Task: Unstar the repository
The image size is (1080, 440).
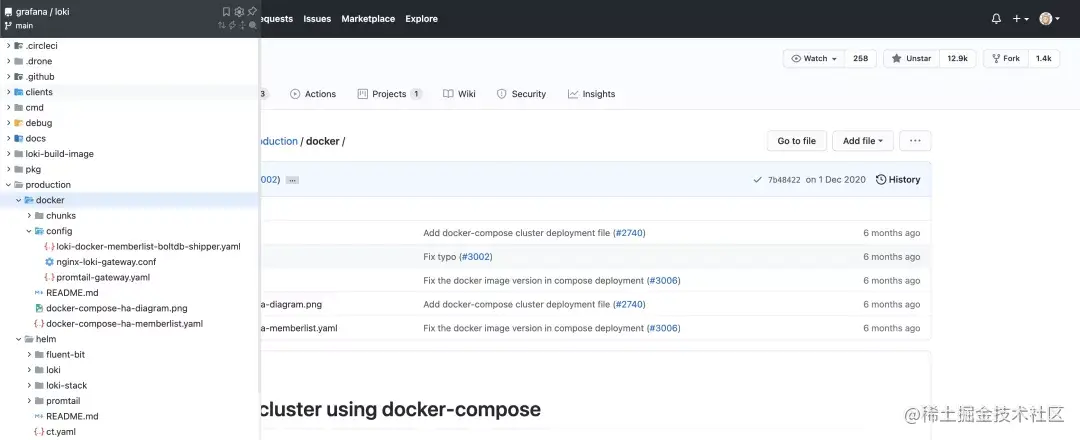Action: [x=911, y=59]
